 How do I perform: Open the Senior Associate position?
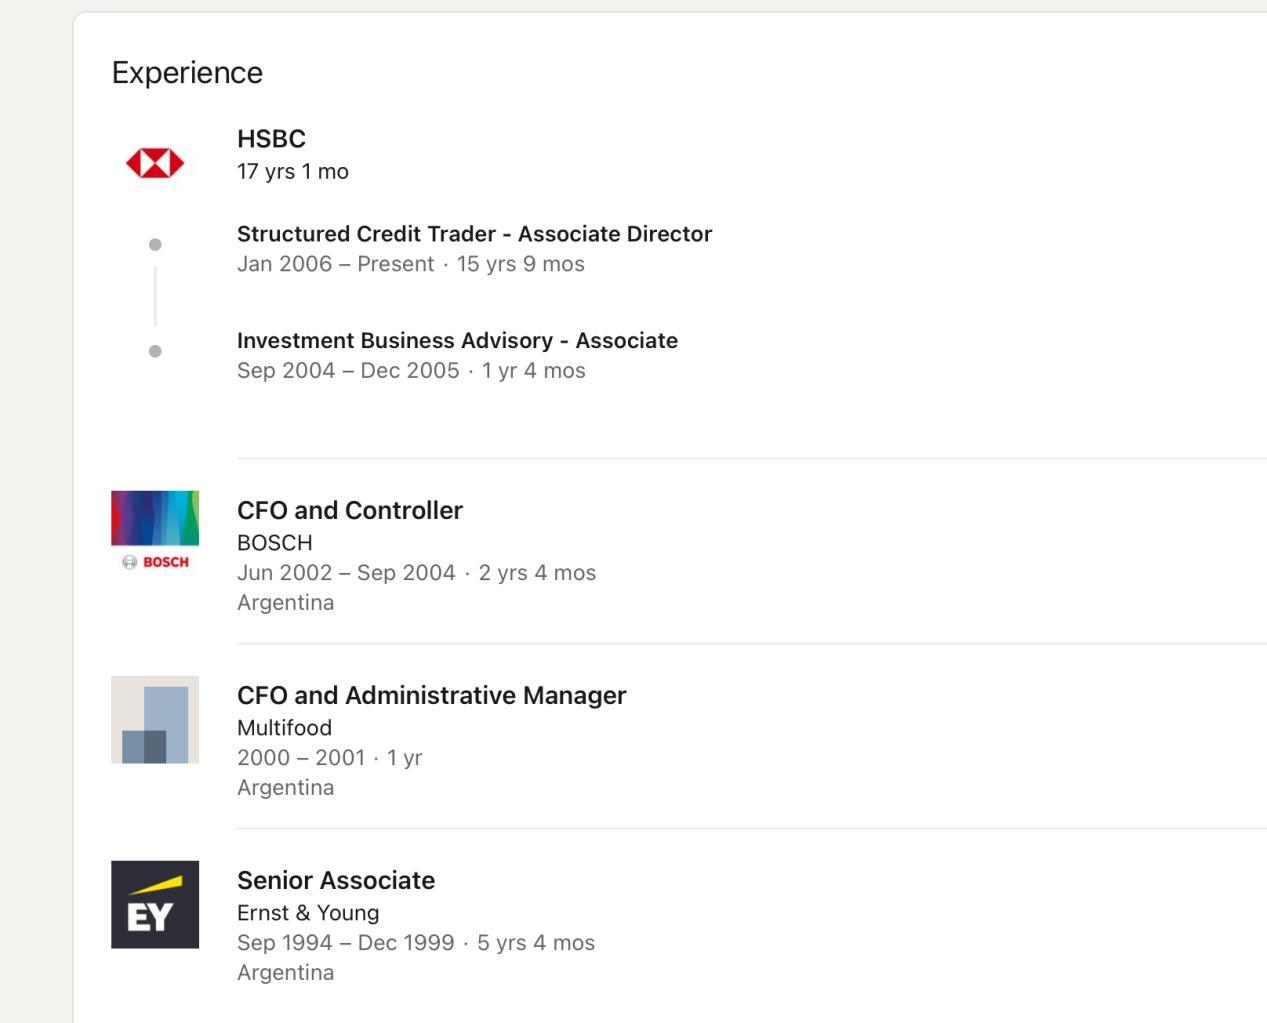click(335, 880)
